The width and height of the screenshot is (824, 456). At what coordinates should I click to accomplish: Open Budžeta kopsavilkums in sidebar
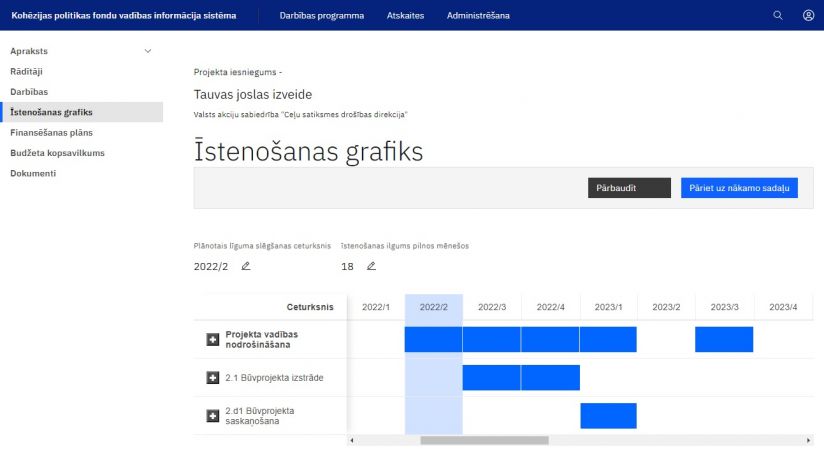click(57, 153)
